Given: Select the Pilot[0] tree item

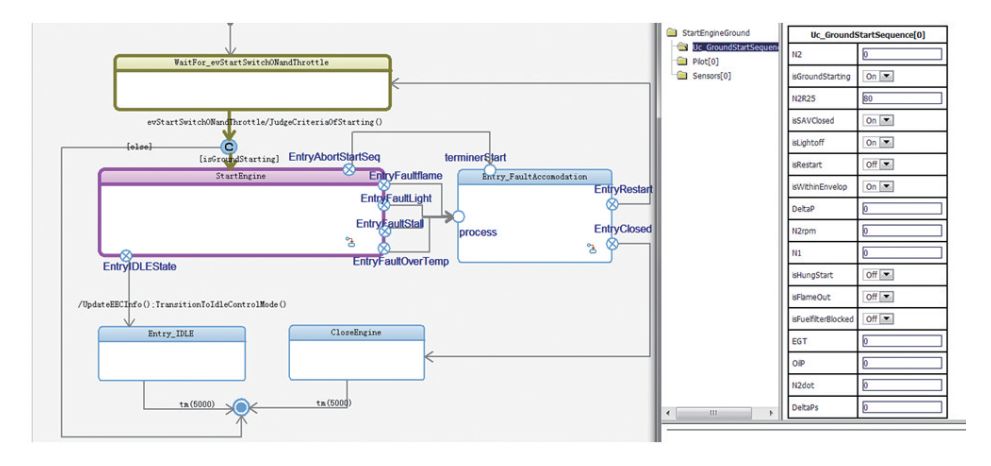Looking at the screenshot, I should click(x=705, y=61).
